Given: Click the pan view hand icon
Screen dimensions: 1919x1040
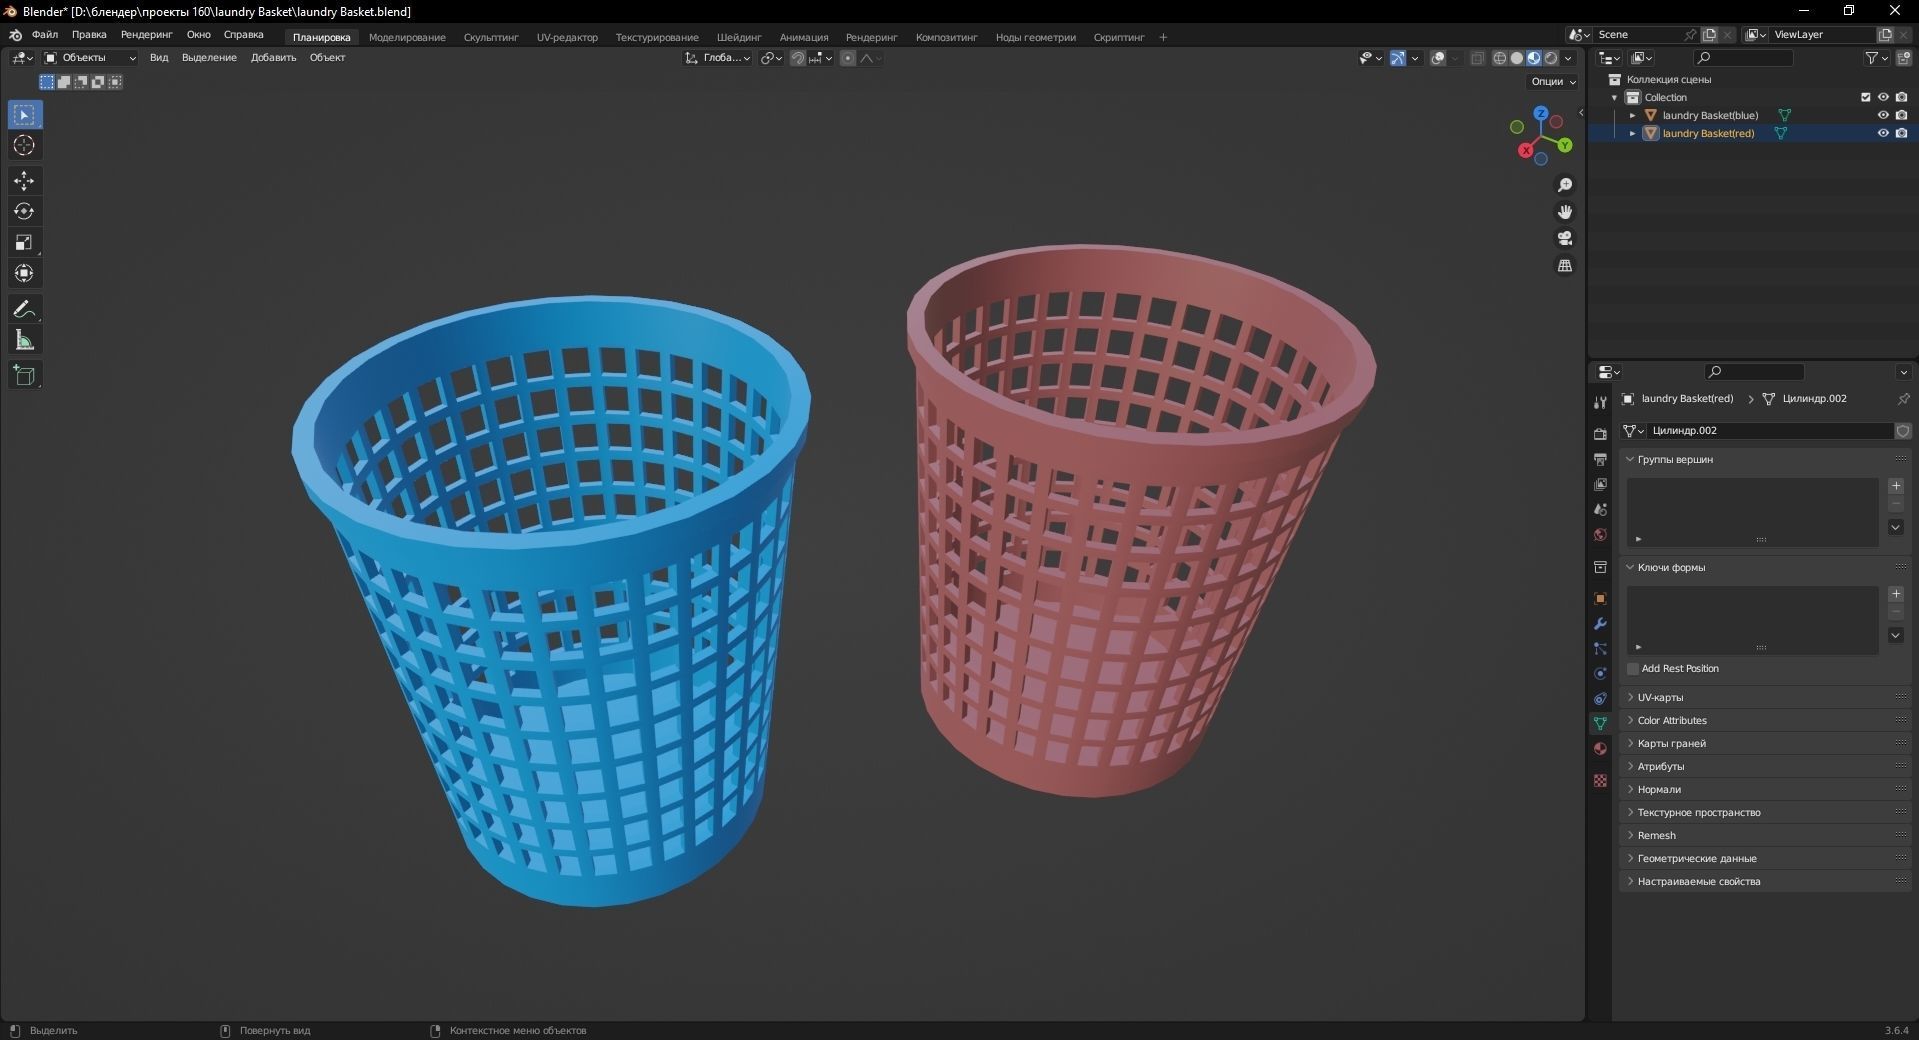Looking at the screenshot, I should [1565, 212].
